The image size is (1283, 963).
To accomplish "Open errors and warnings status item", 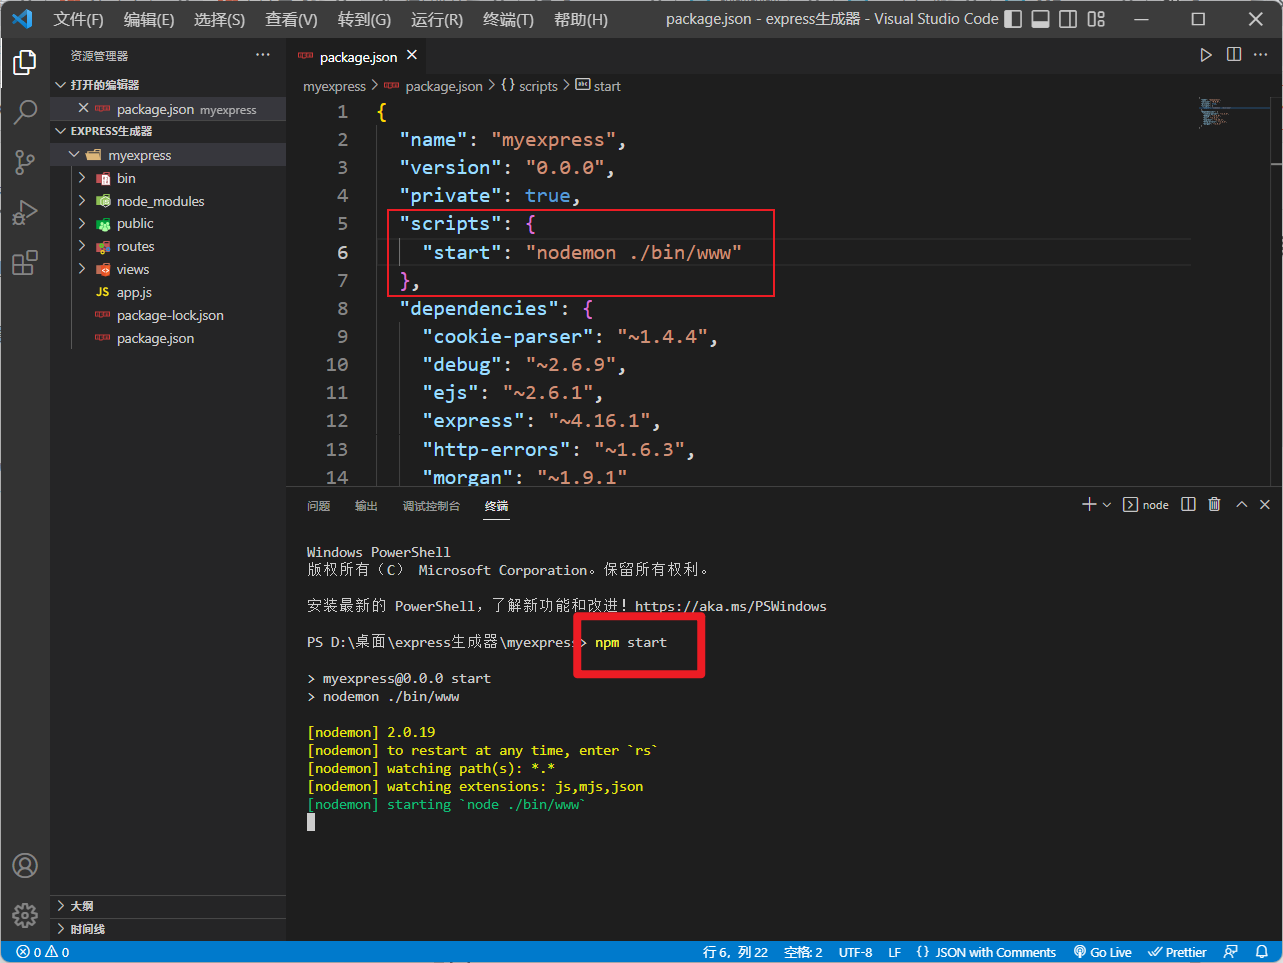I will click(43, 952).
